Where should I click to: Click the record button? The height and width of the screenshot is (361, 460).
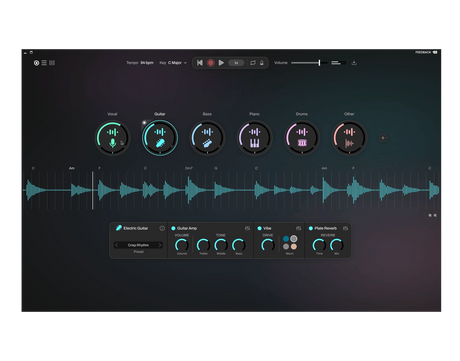point(210,63)
